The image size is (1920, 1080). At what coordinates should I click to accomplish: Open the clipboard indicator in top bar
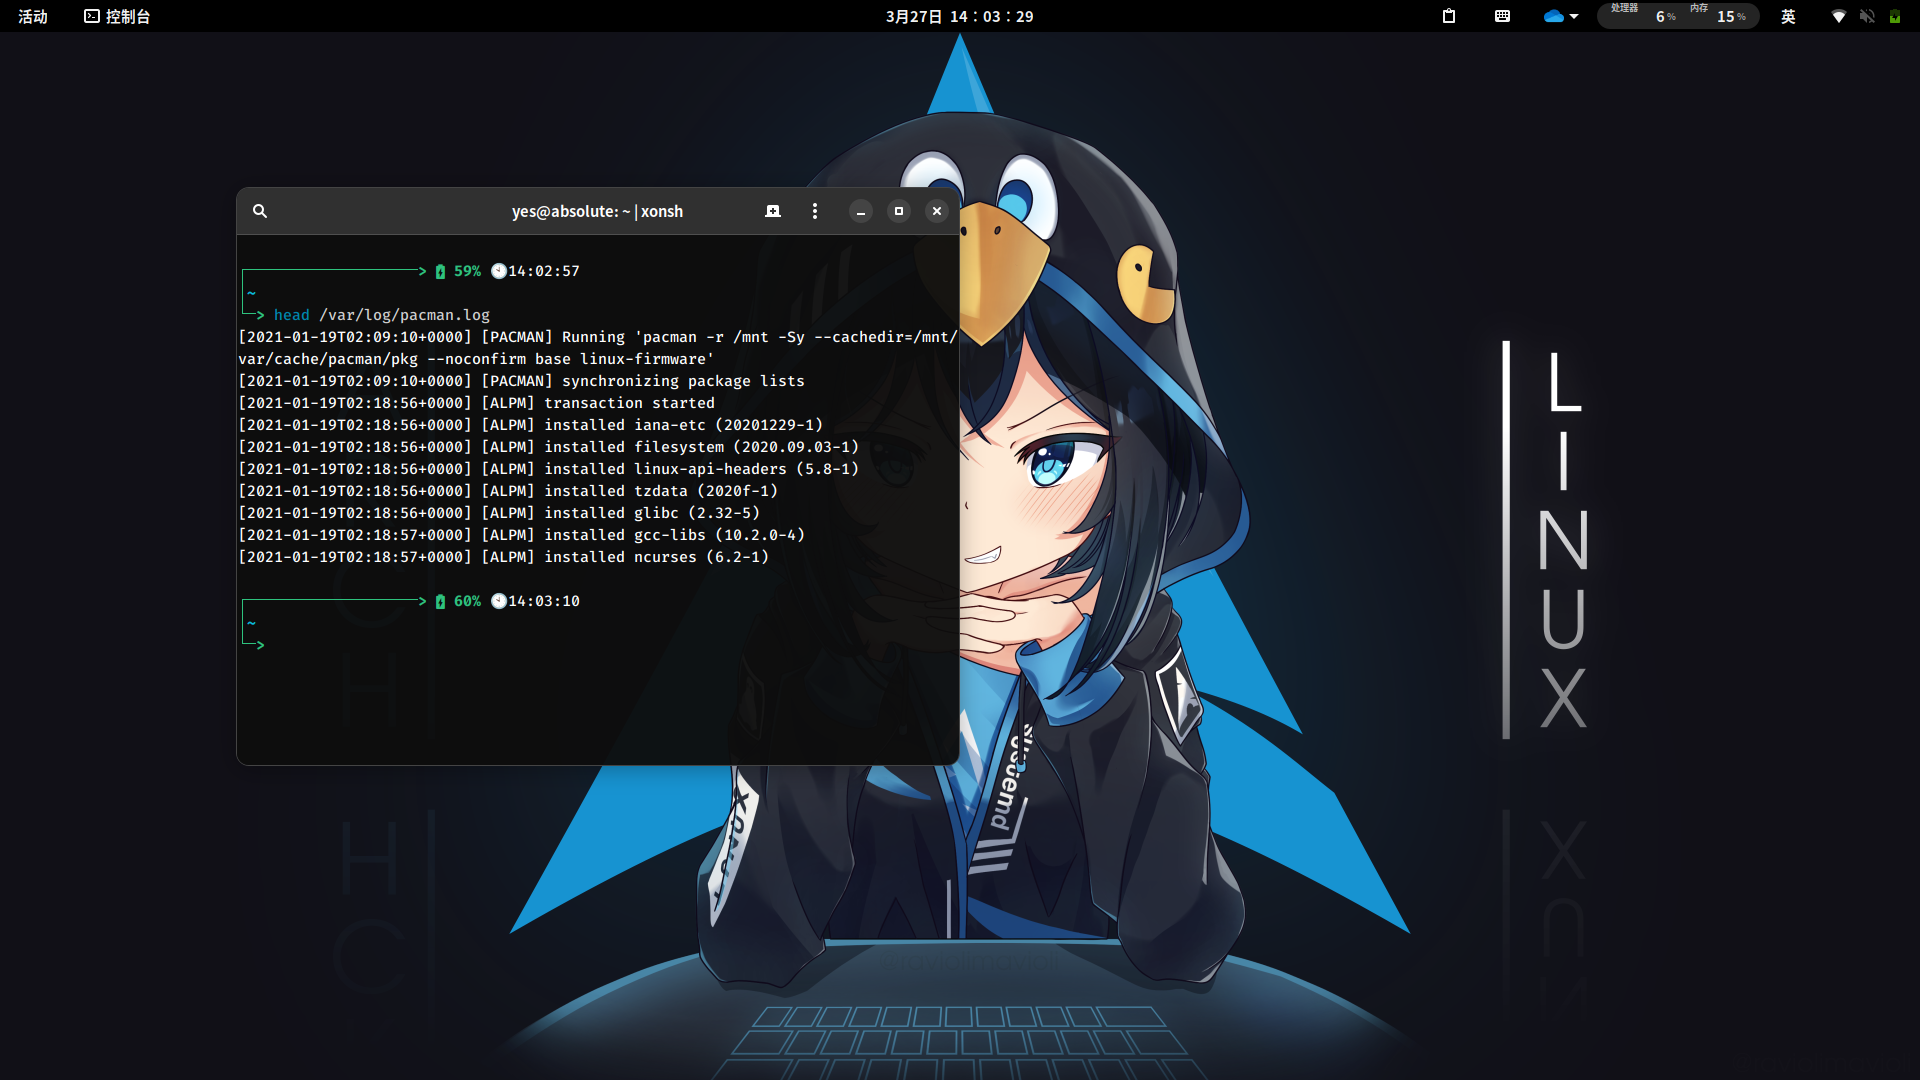tap(1448, 16)
